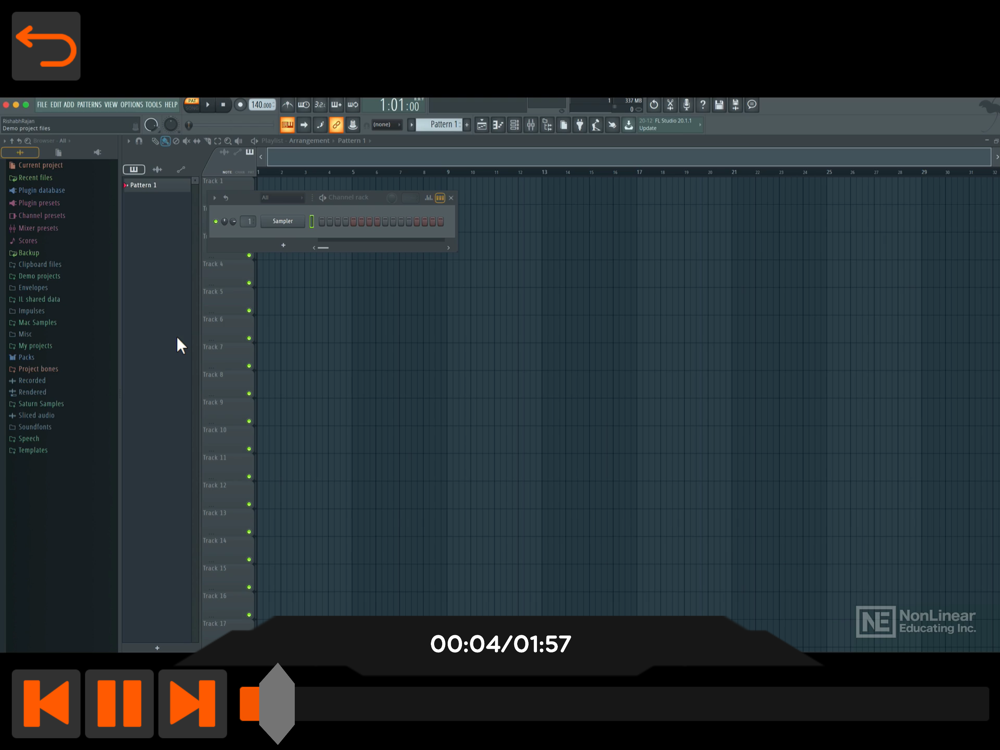
Task: Open the Browser view icon
Action: point(547,125)
